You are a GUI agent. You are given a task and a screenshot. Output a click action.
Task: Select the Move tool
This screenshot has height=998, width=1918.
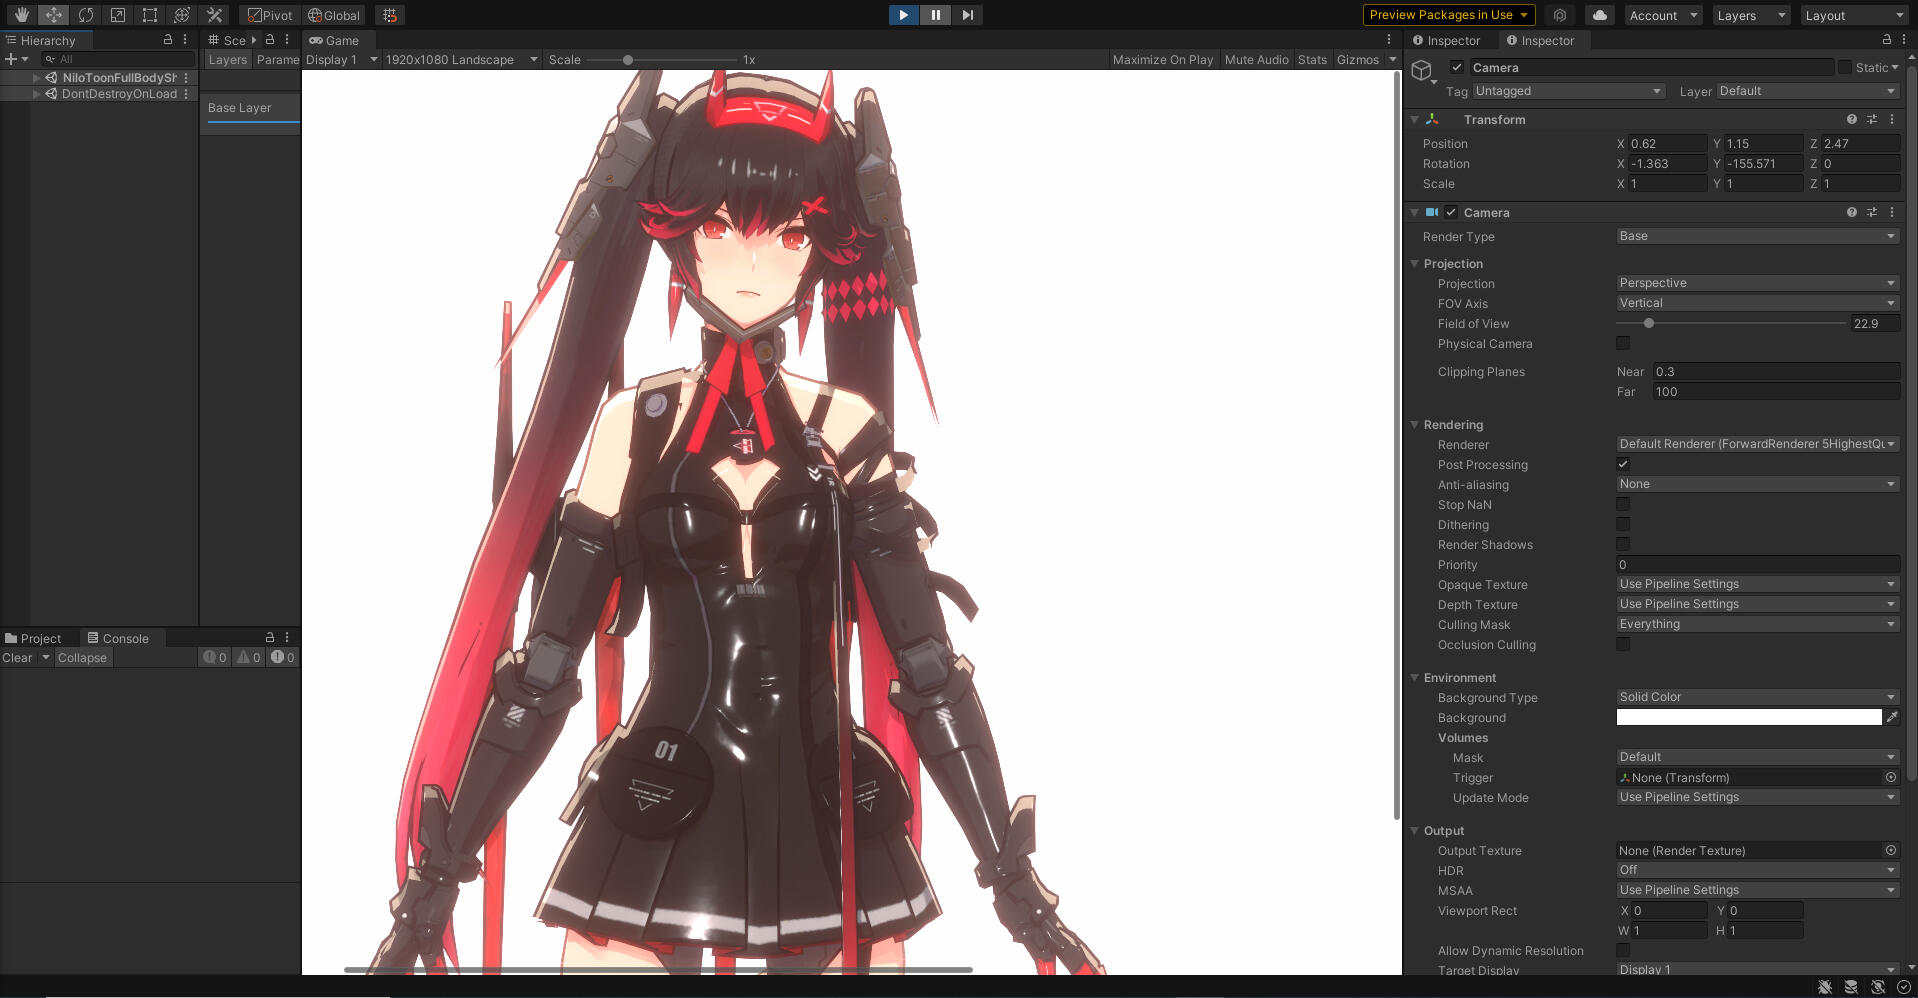click(x=54, y=15)
